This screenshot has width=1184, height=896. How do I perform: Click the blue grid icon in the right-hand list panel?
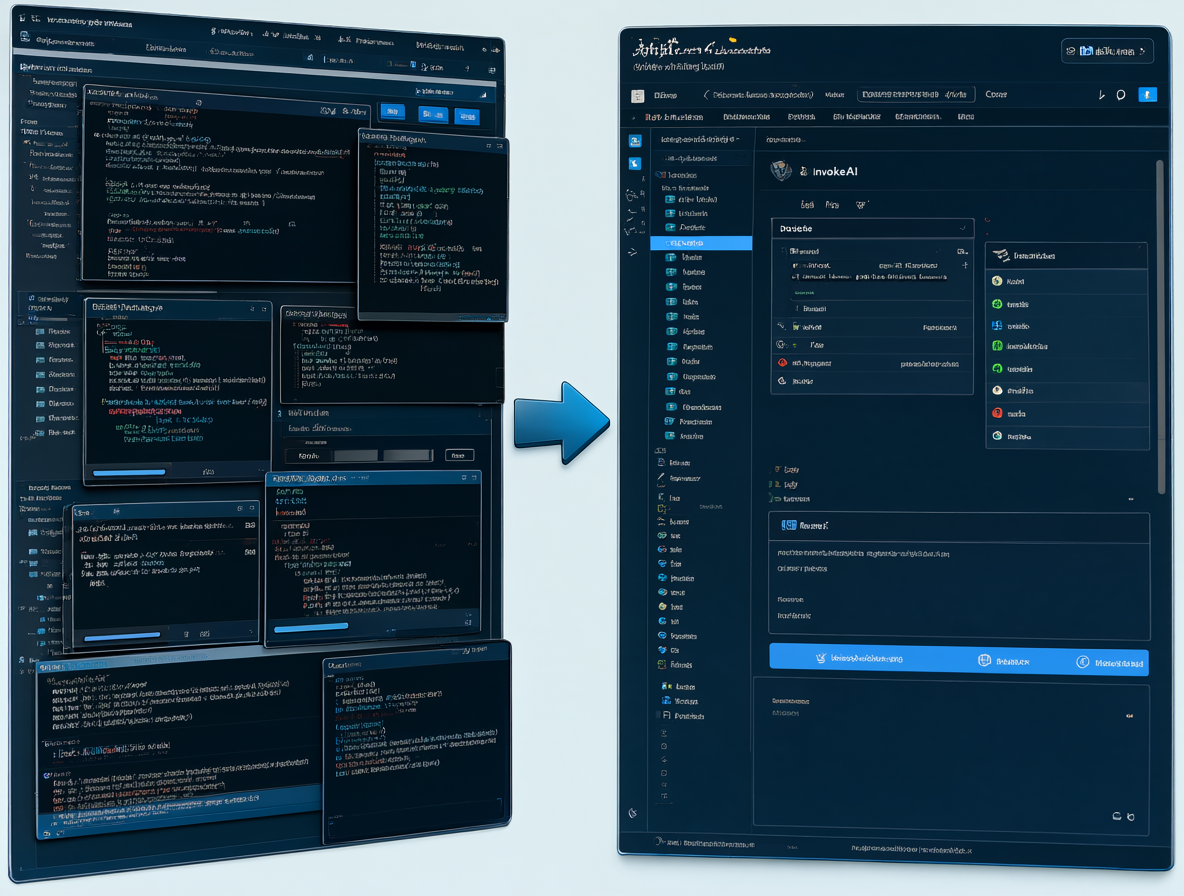coord(997,325)
